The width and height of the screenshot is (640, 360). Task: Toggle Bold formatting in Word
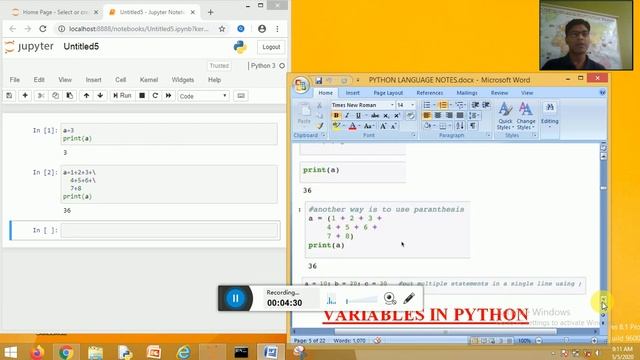(336, 116)
